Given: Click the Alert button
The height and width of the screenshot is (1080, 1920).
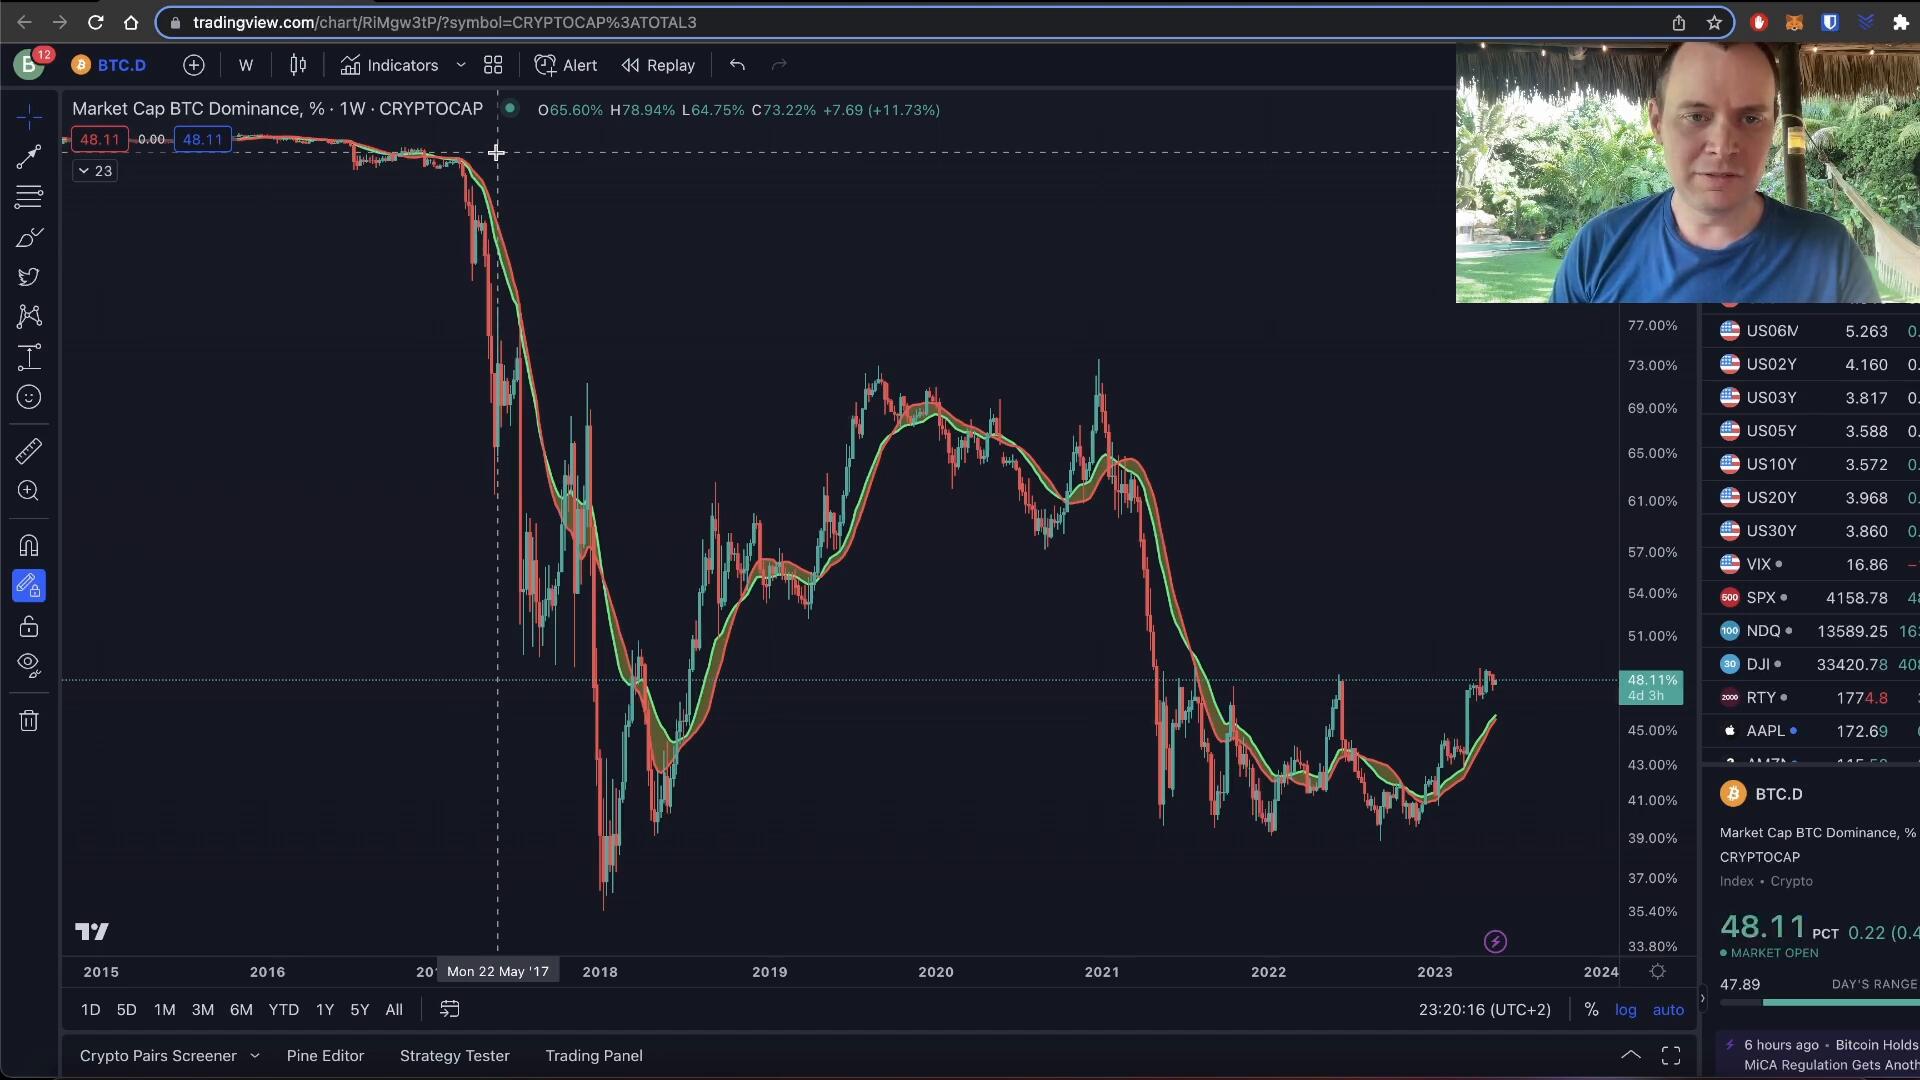Looking at the screenshot, I should (x=566, y=65).
